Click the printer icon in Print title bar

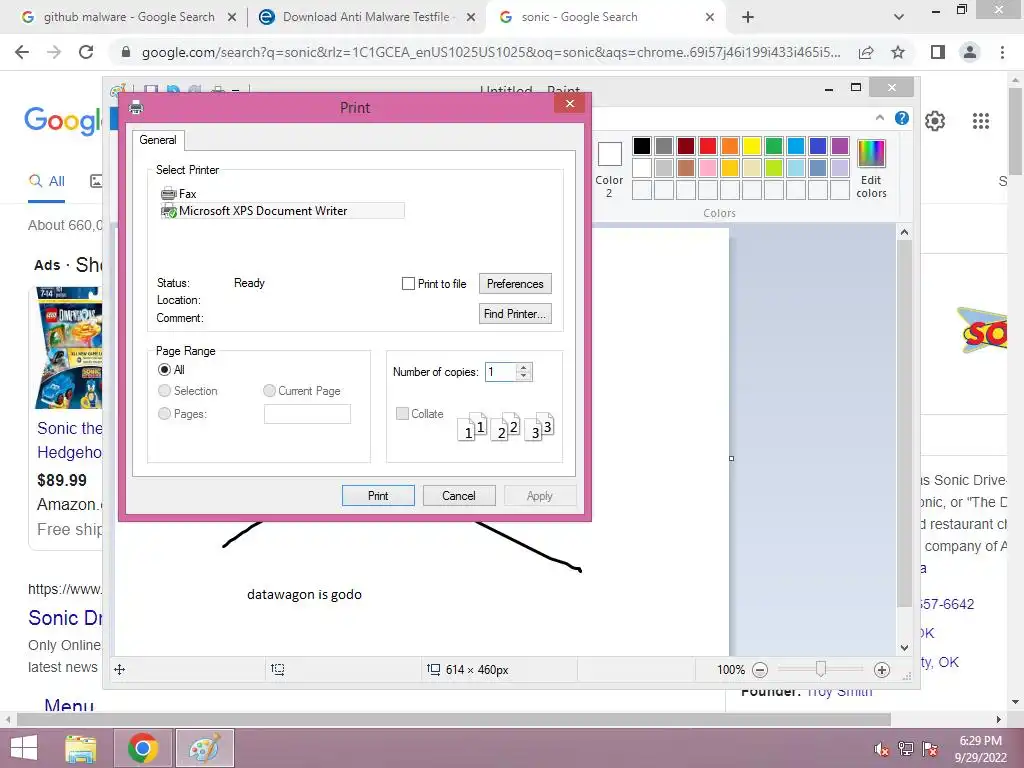pyautogui.click(x=136, y=107)
